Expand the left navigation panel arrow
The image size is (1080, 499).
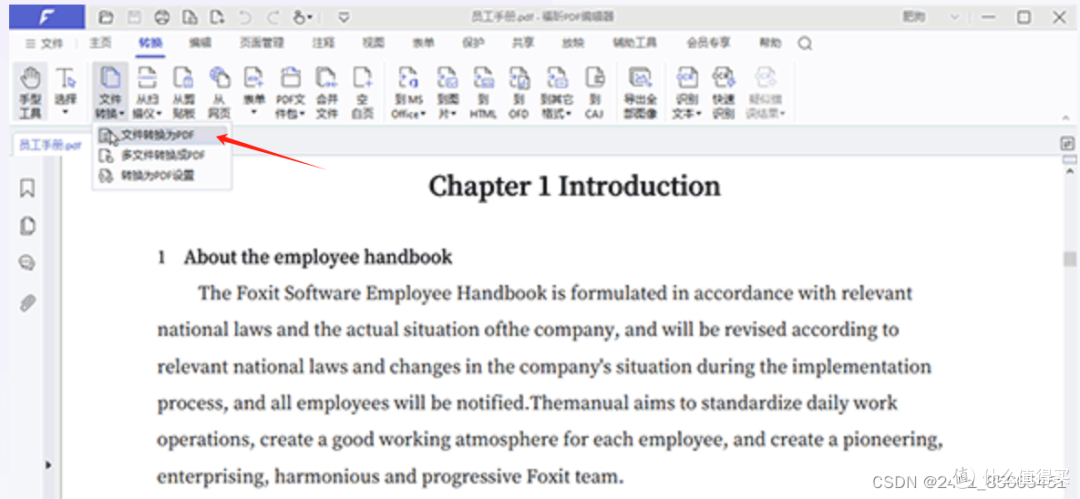48,465
